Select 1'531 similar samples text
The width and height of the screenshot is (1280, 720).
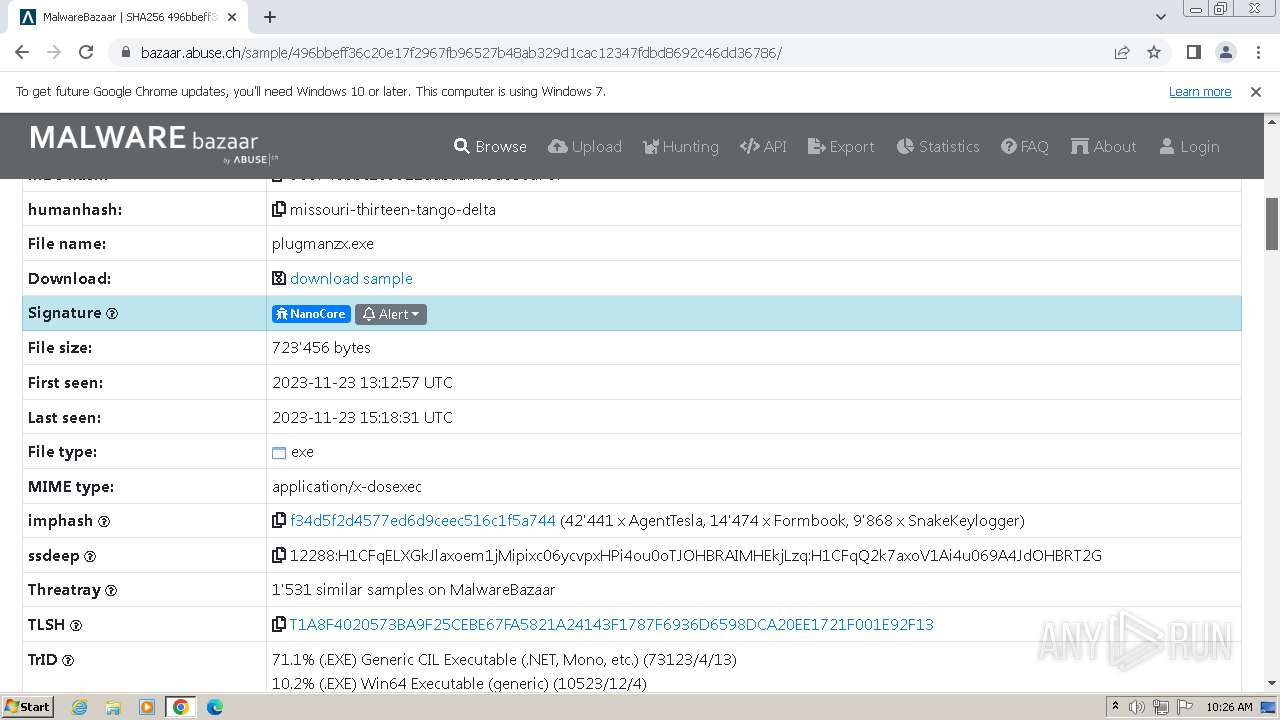pyautogui.click(x=413, y=590)
